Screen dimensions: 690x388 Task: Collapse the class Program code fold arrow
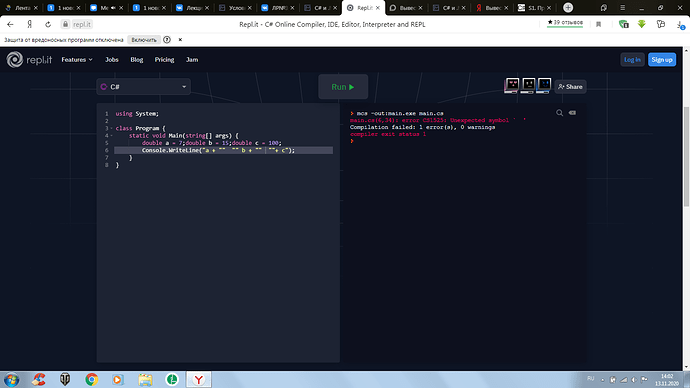click(x=112, y=128)
